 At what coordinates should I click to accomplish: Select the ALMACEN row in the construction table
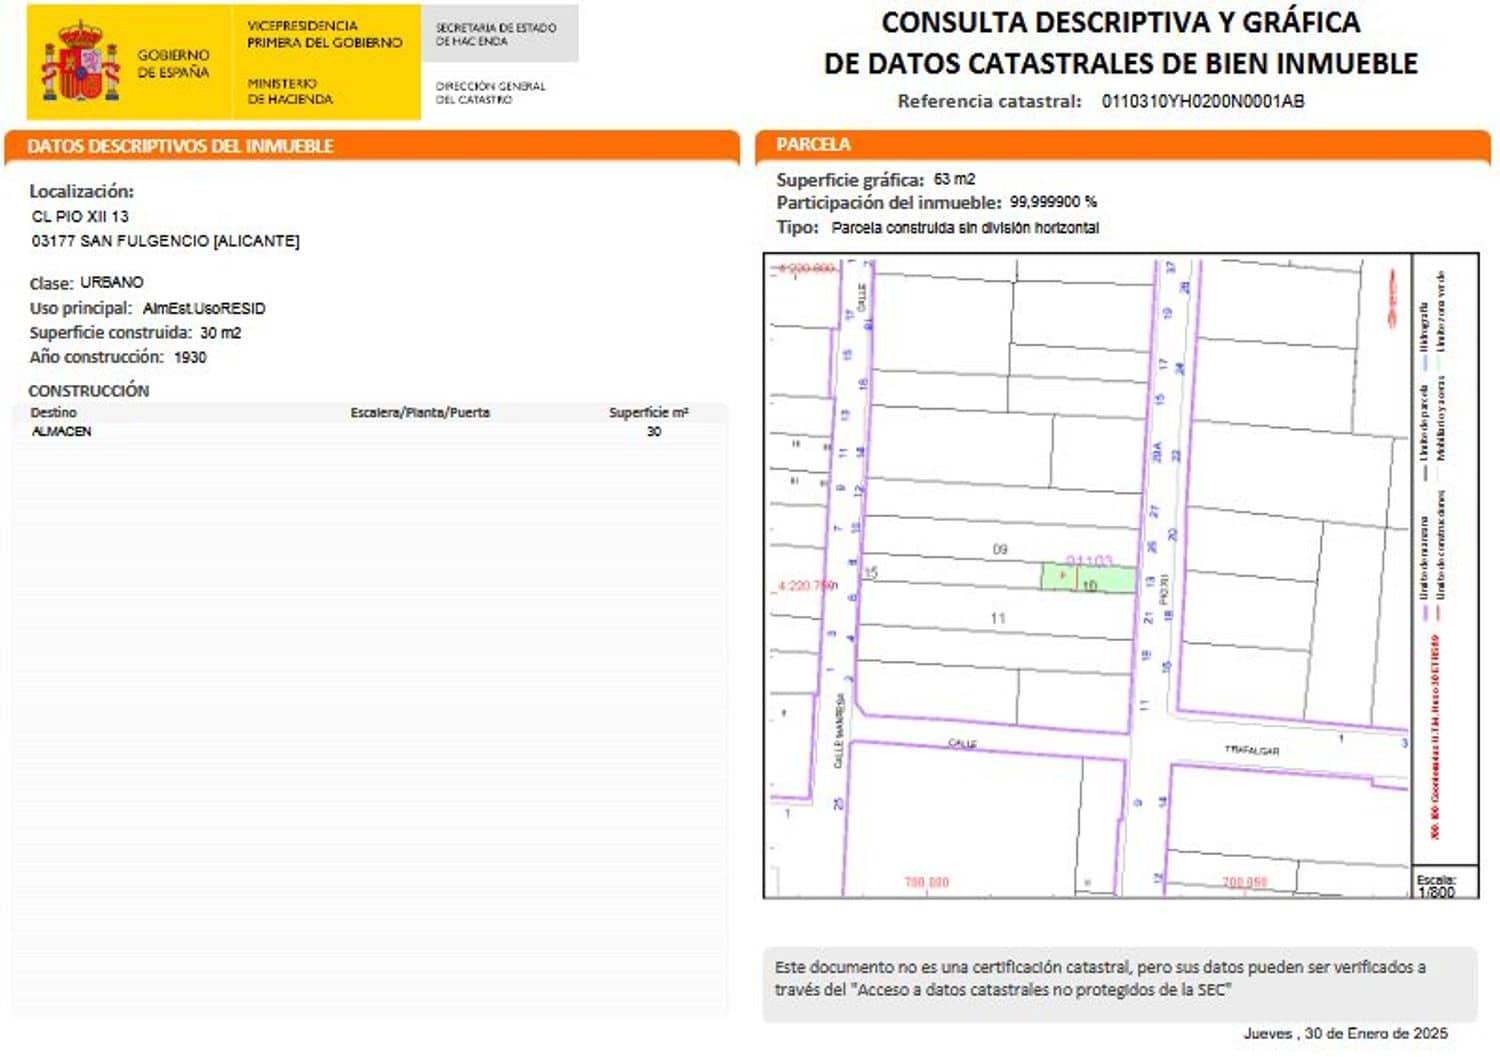[62, 431]
